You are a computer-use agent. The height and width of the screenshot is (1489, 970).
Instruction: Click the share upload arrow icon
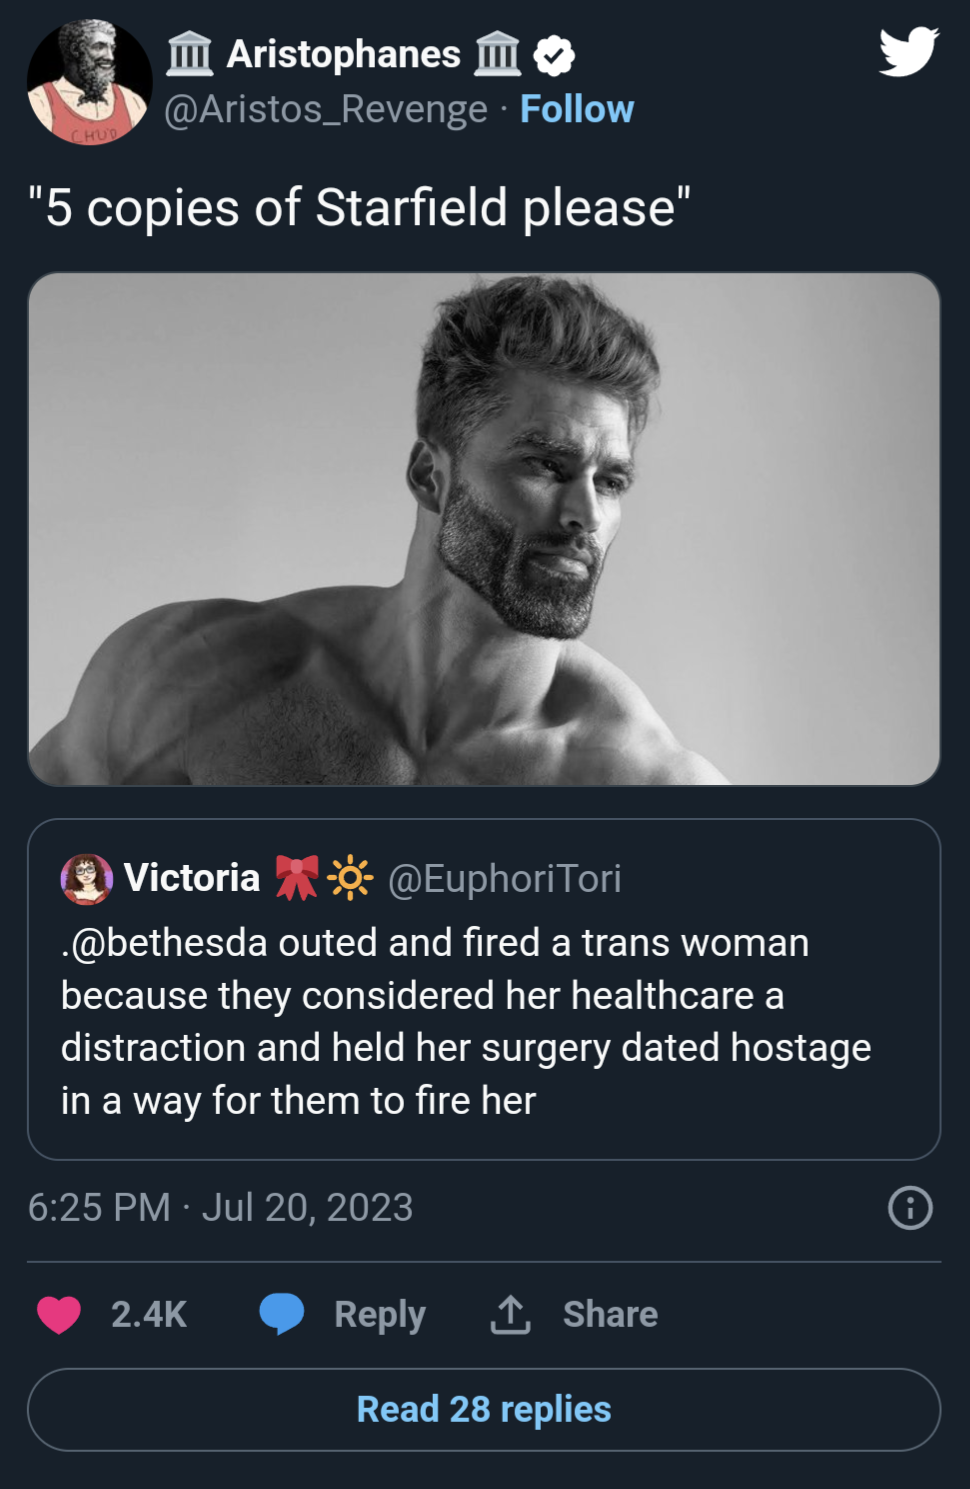coord(510,1314)
